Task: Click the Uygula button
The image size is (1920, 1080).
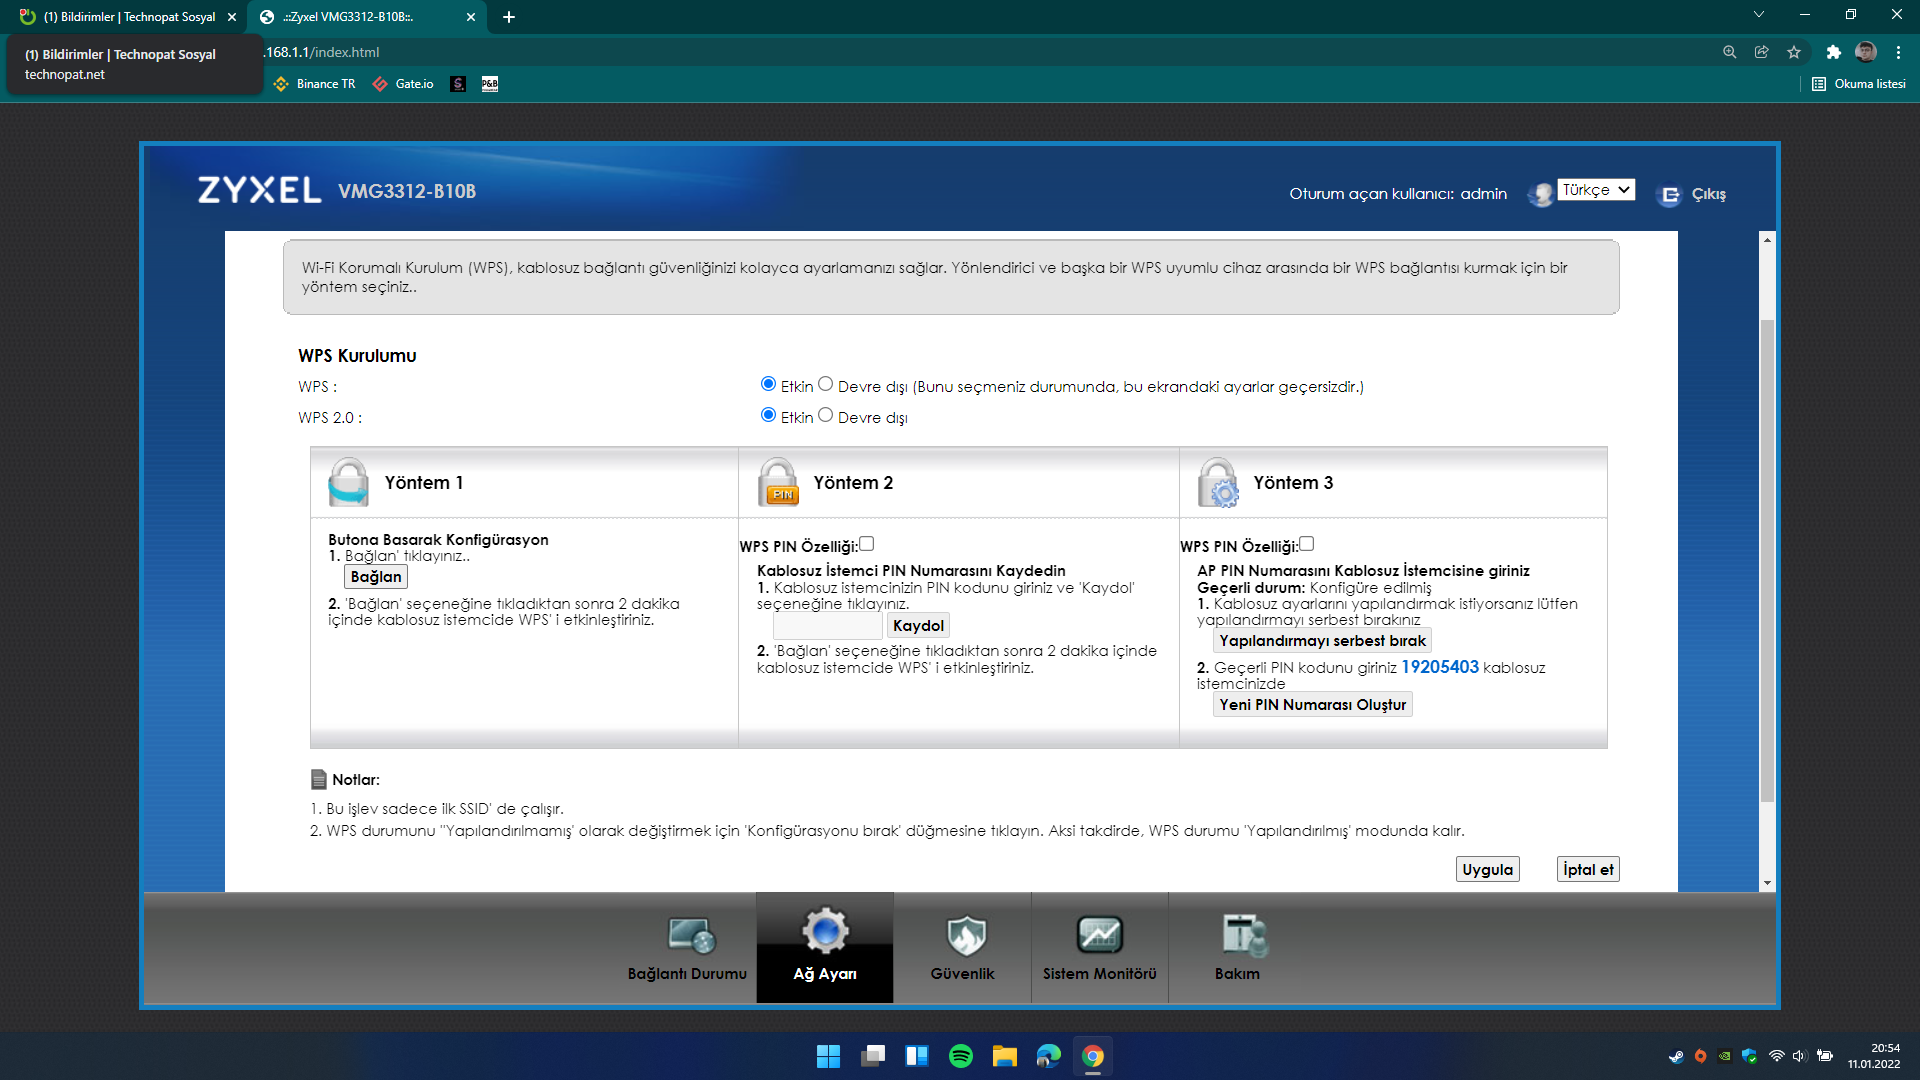Action: pyautogui.click(x=1487, y=869)
